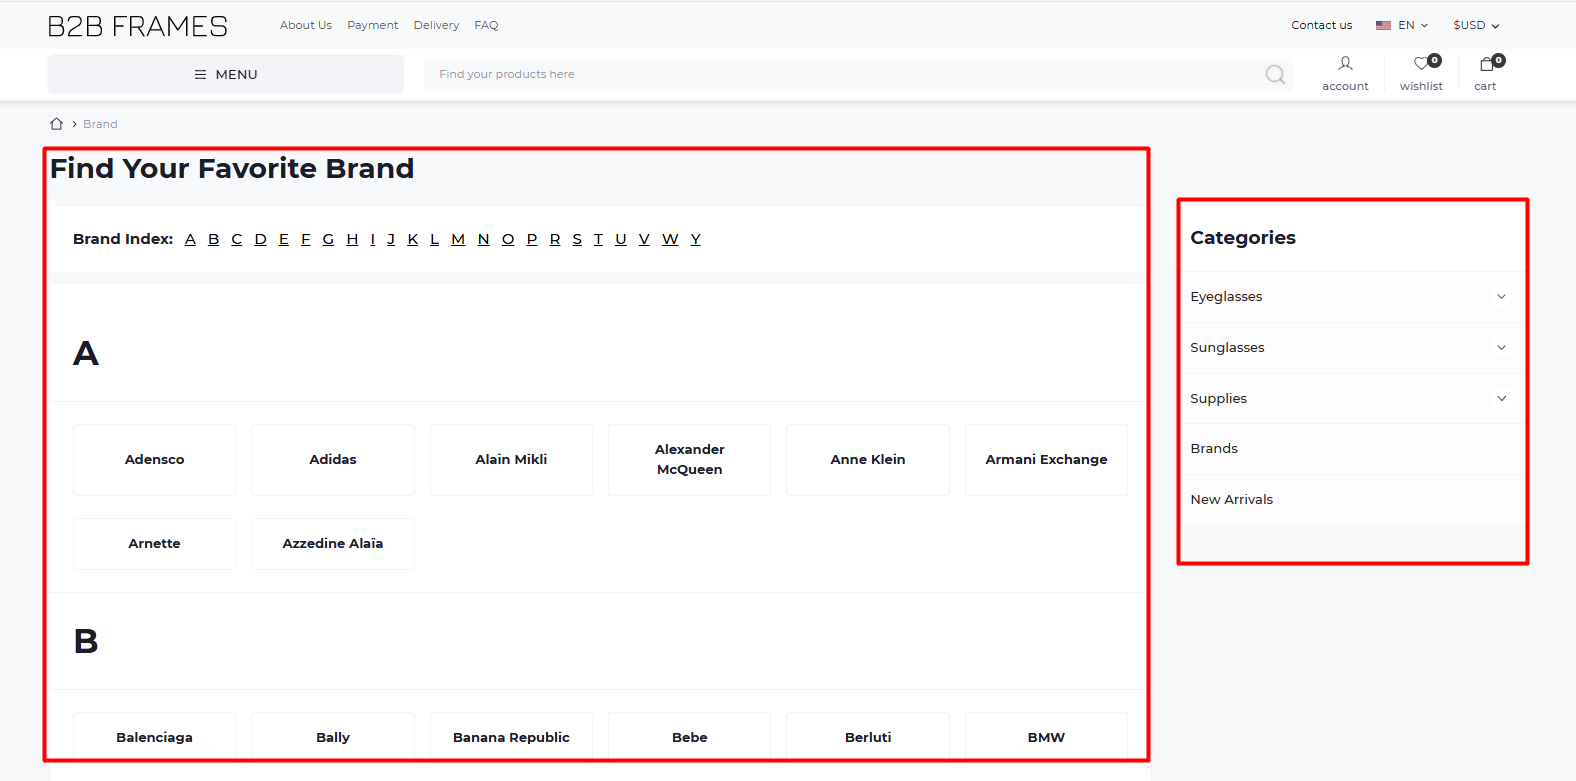Jump to letter A in Brand Index

pyautogui.click(x=190, y=239)
